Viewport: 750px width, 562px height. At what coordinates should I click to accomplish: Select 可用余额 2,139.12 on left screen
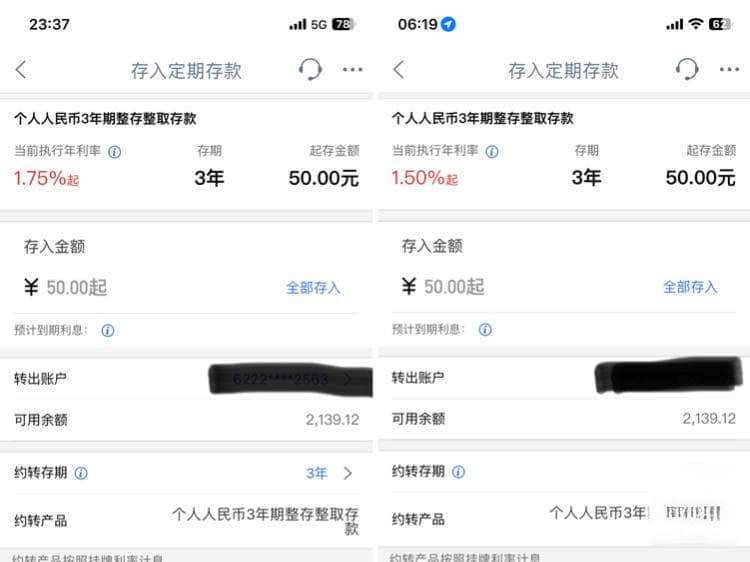tap(187, 420)
